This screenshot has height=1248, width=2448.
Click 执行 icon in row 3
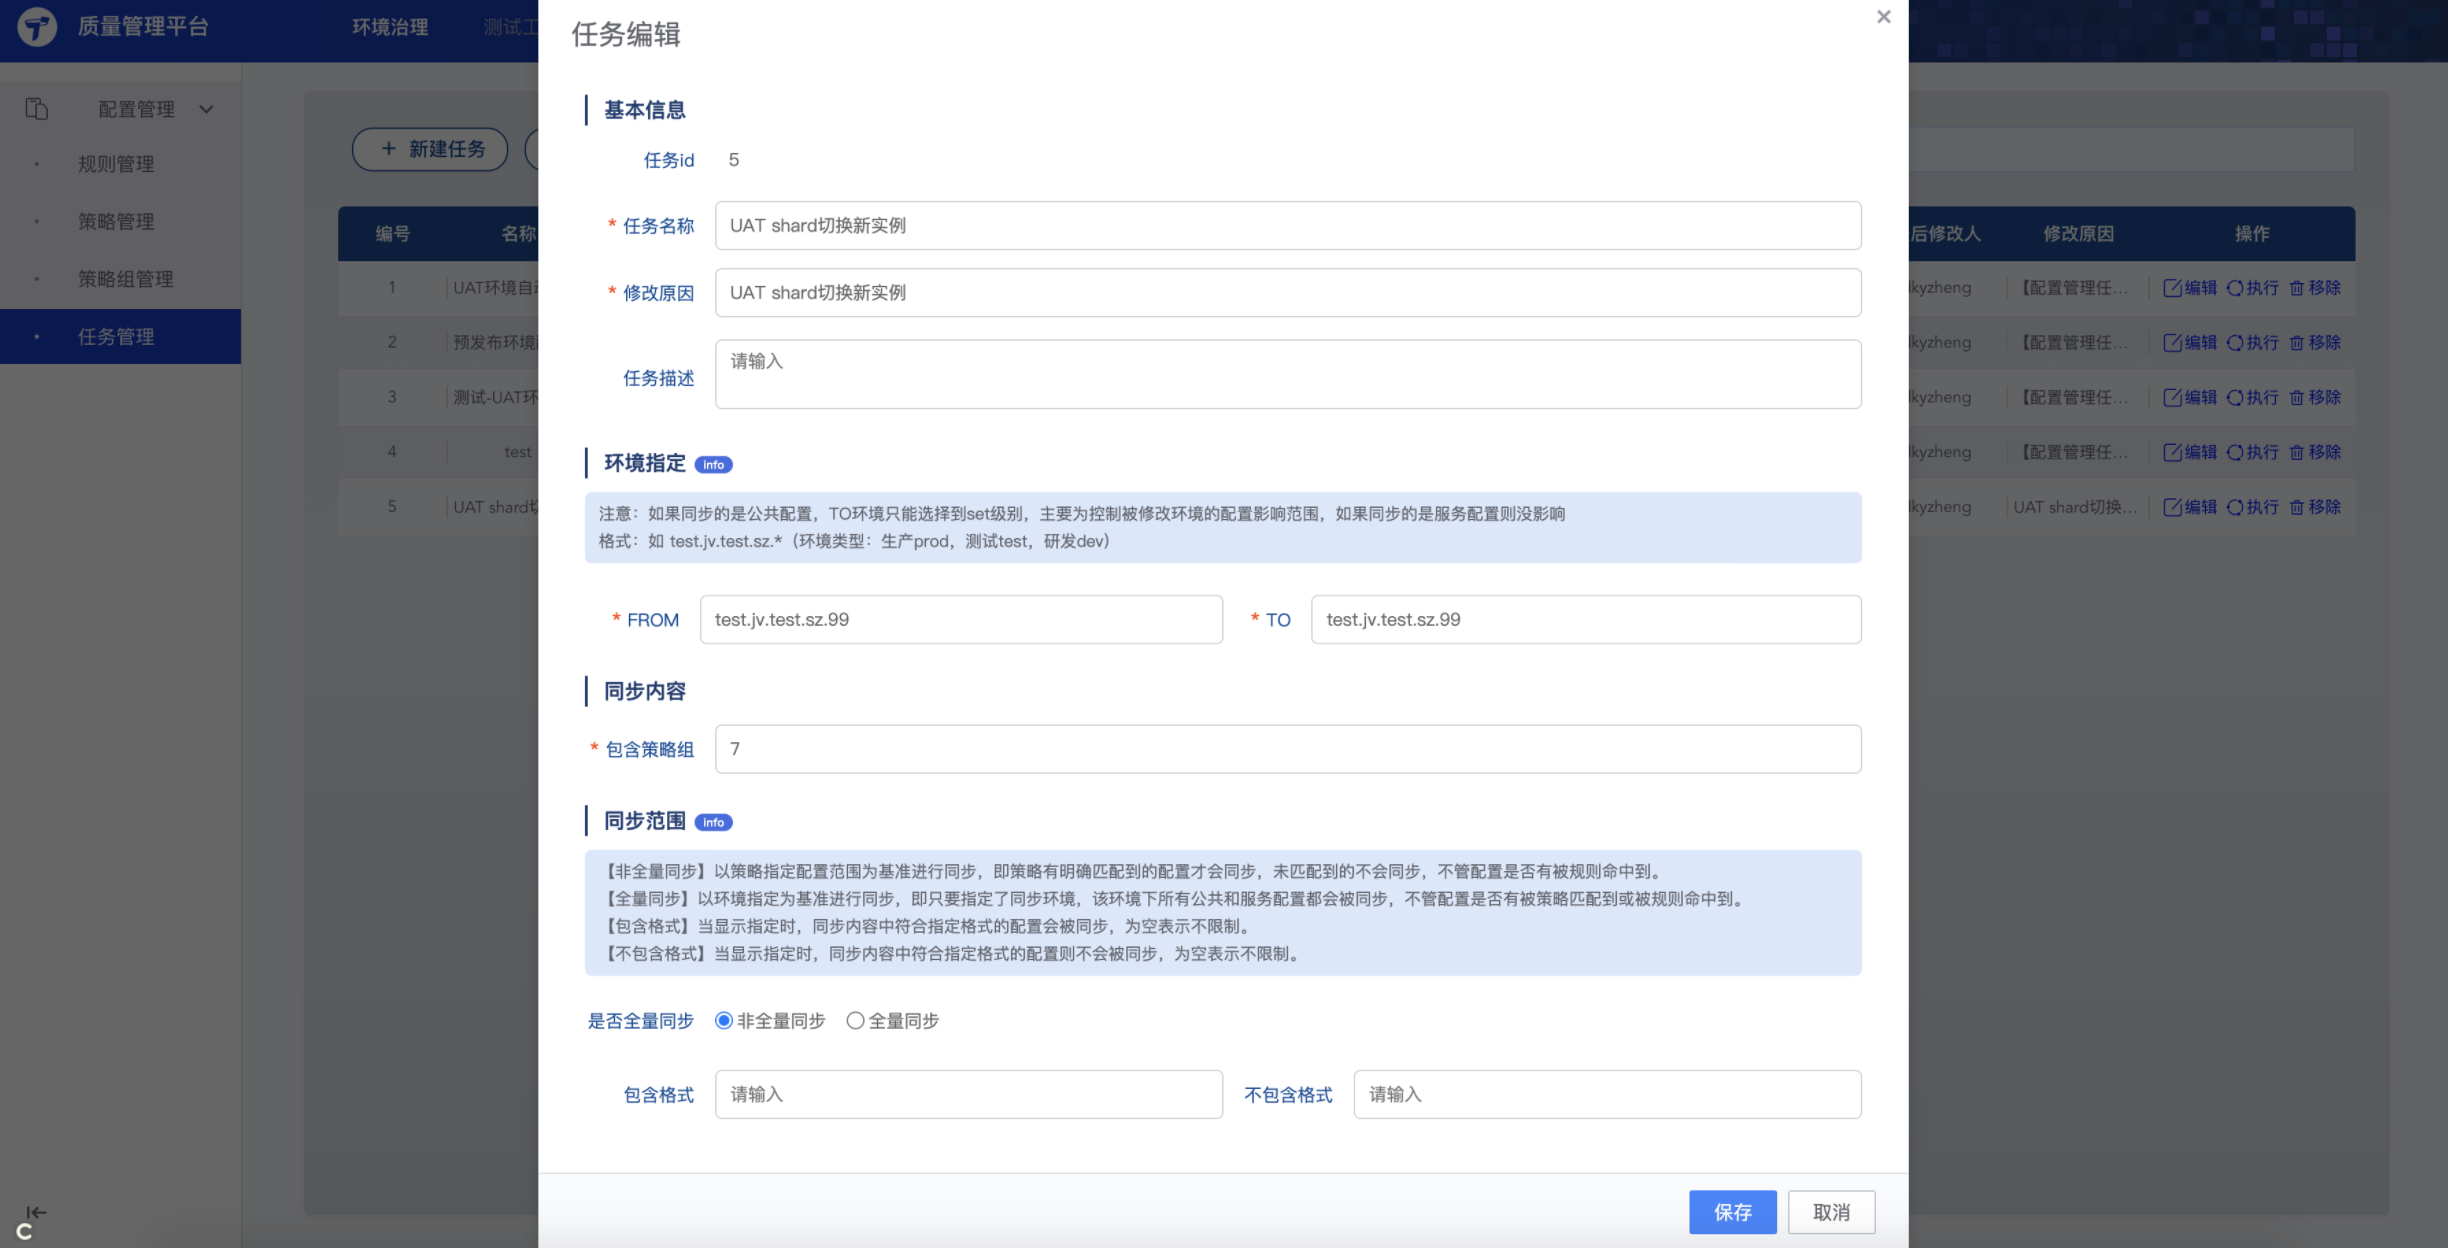[2235, 398]
